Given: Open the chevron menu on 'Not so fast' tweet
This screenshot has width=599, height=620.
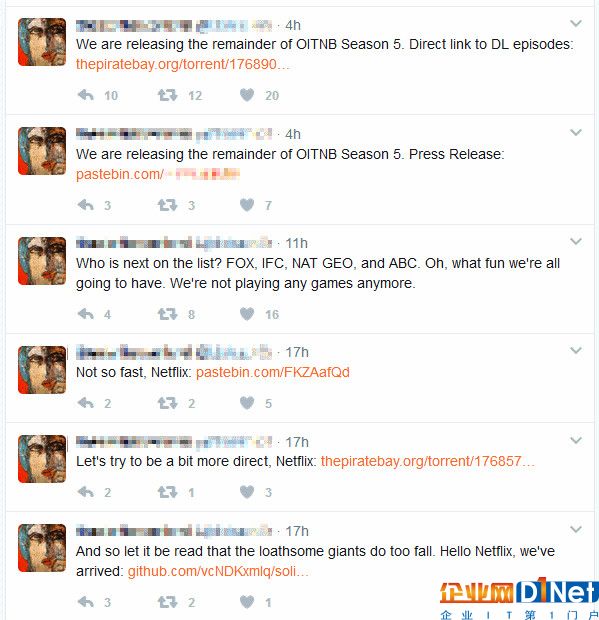Looking at the screenshot, I should coord(576,350).
